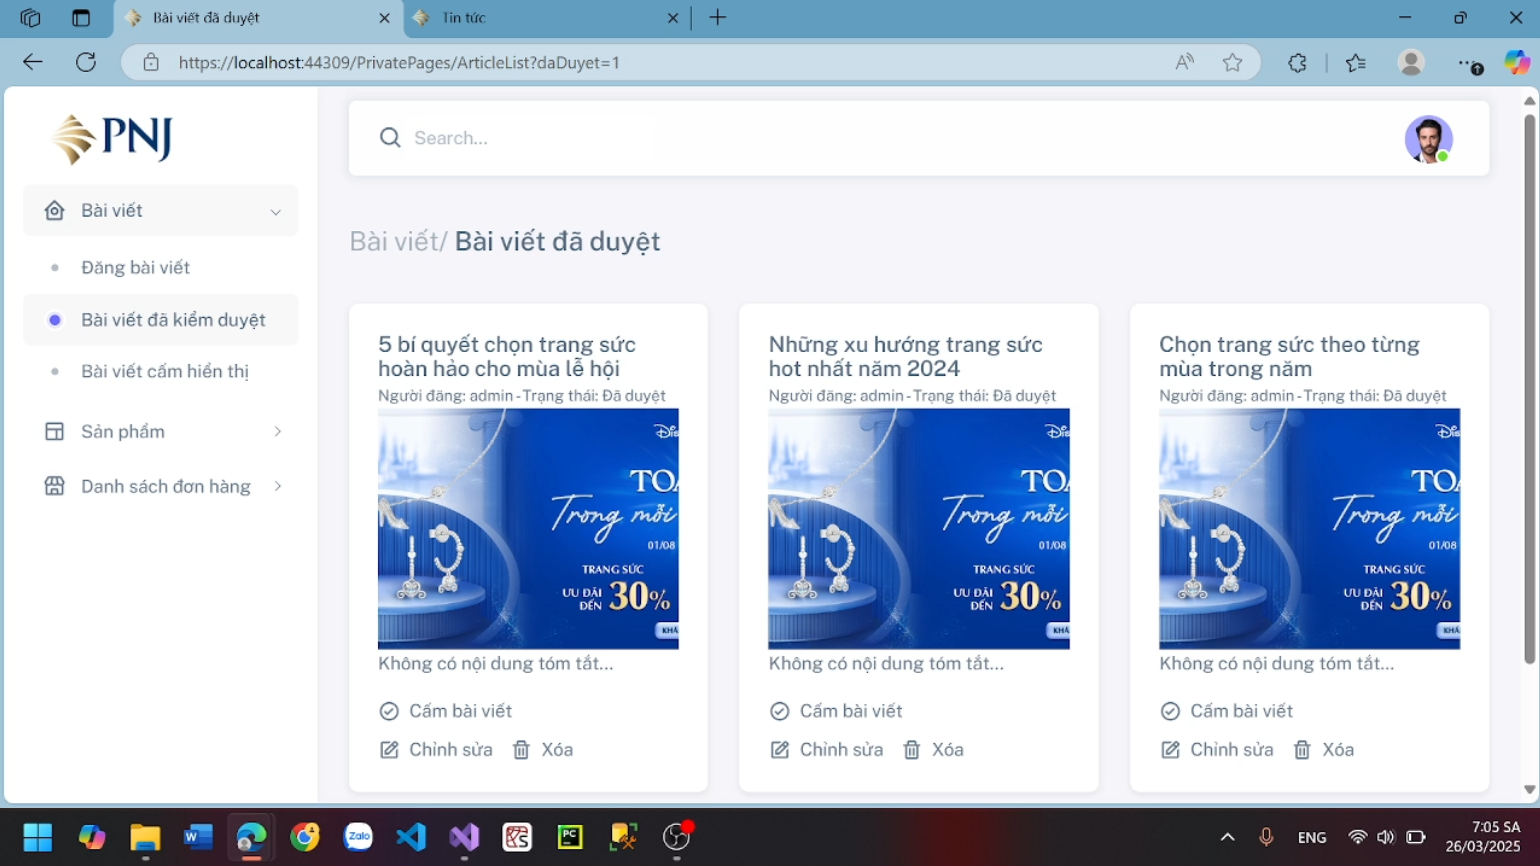Click 'Xóa' on 'Những xu hướng' card
The height and width of the screenshot is (866, 1540).
click(948, 750)
